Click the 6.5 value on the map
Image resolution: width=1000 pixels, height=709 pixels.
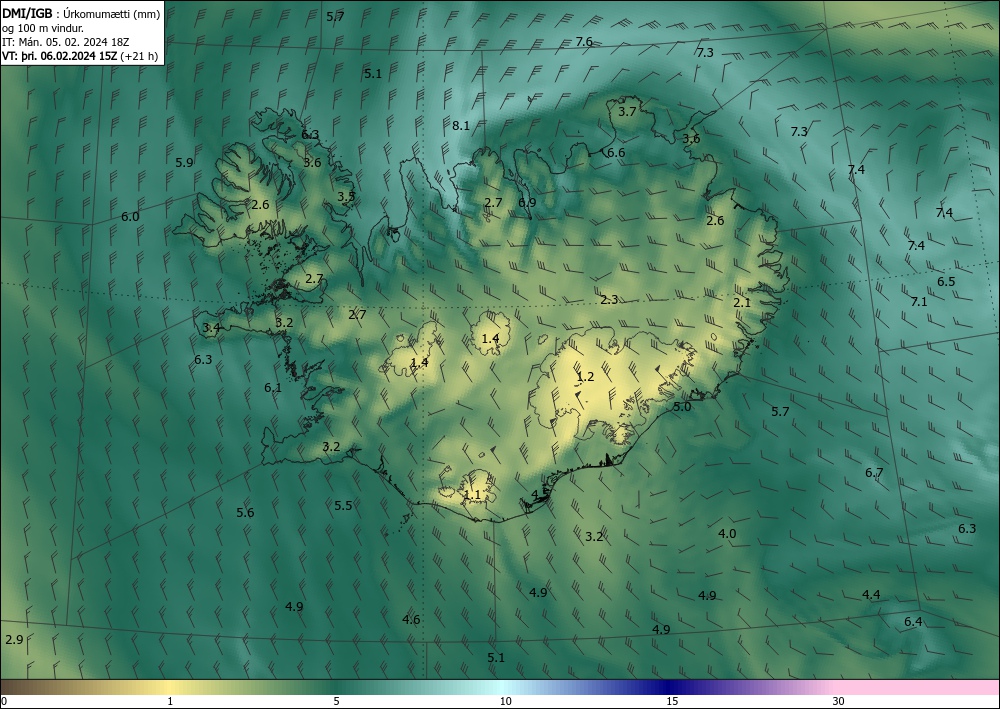[946, 282]
